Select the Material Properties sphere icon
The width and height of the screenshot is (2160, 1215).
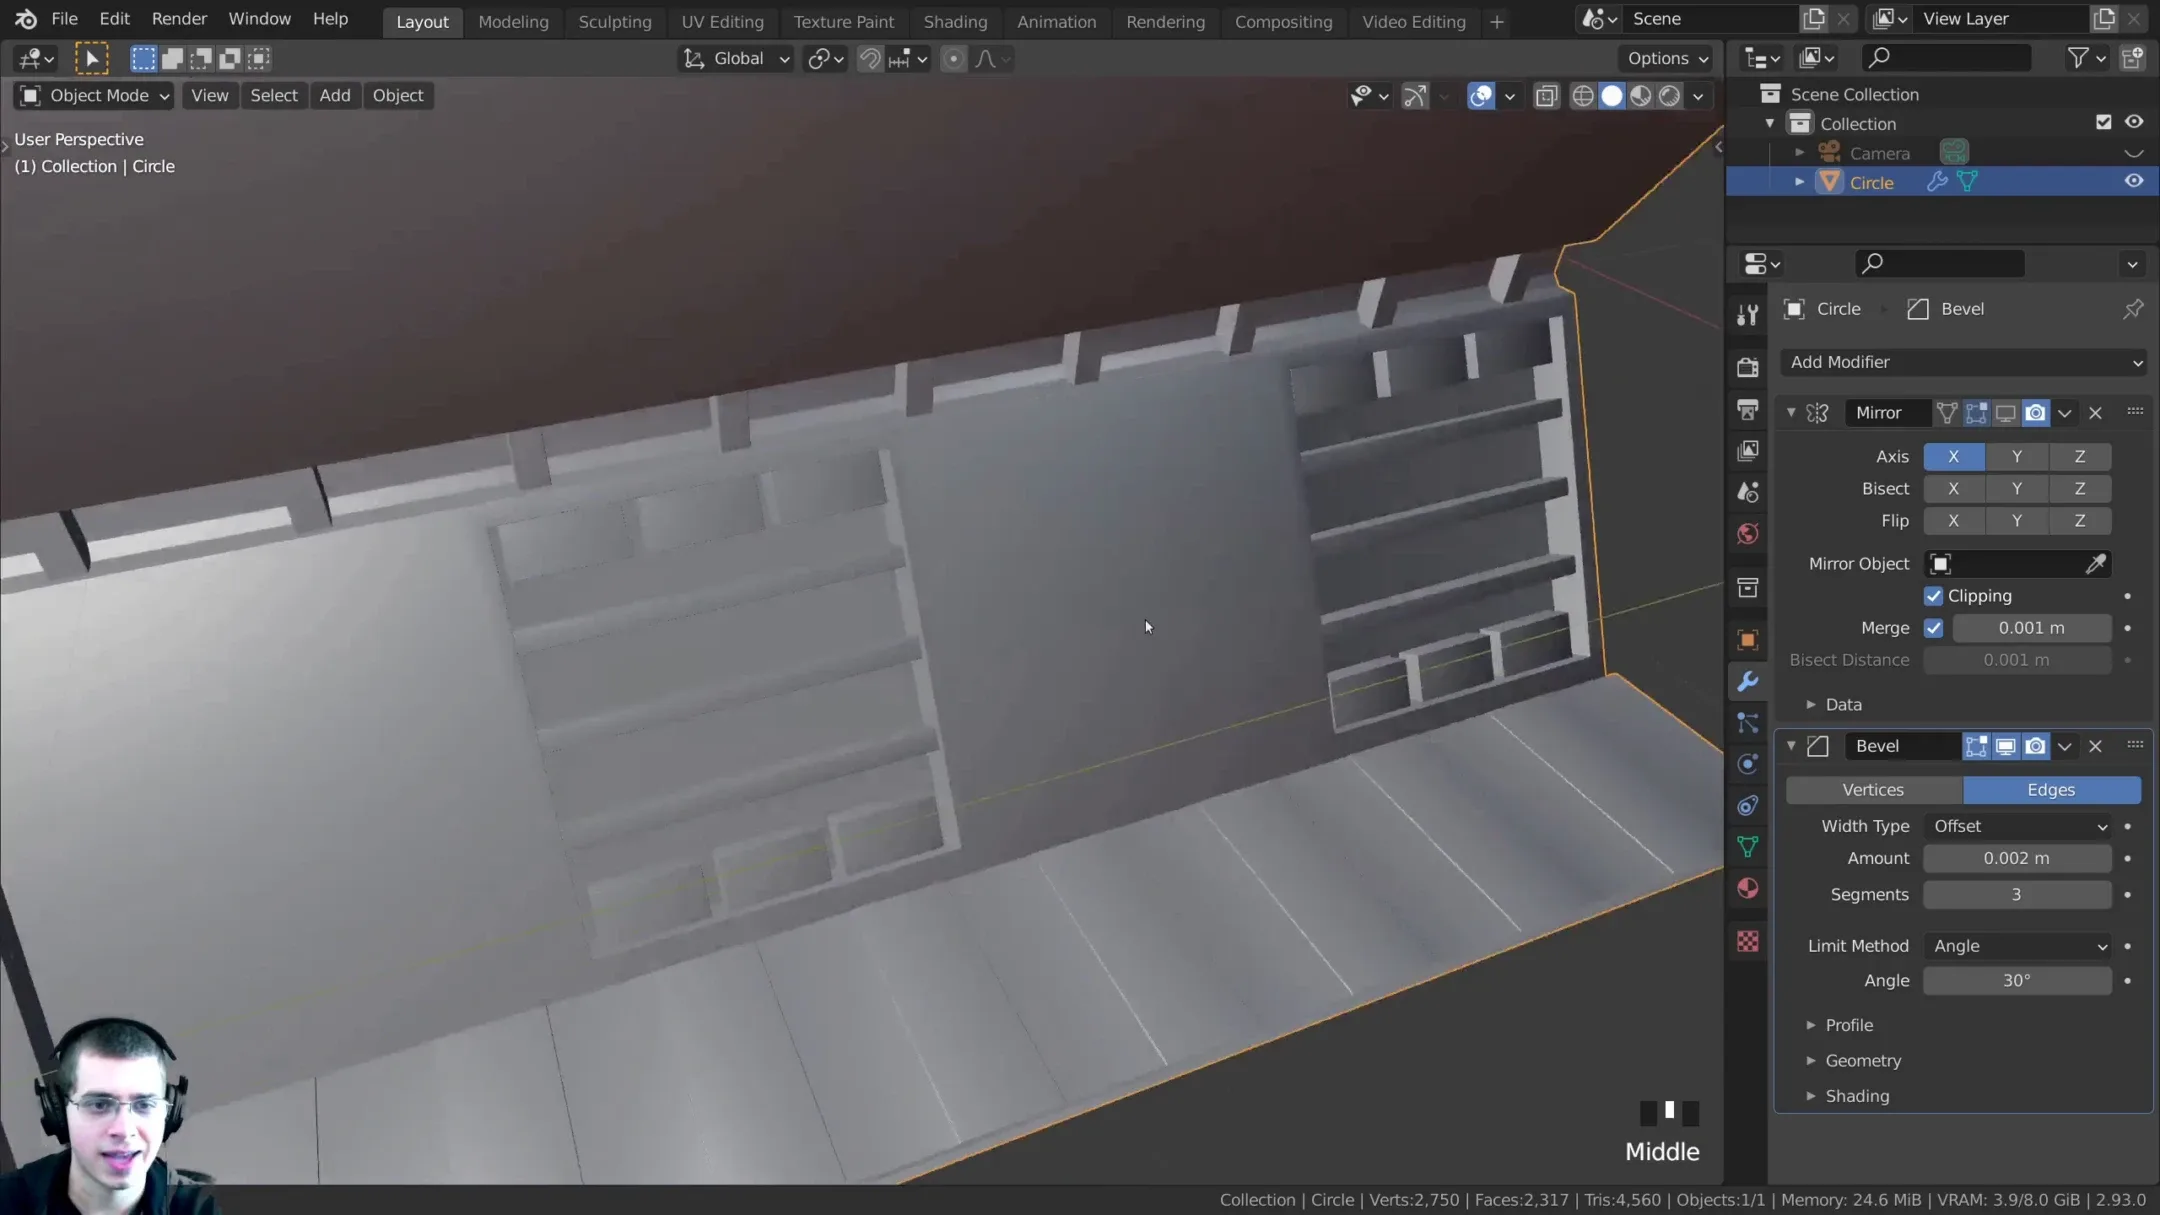coord(1748,888)
